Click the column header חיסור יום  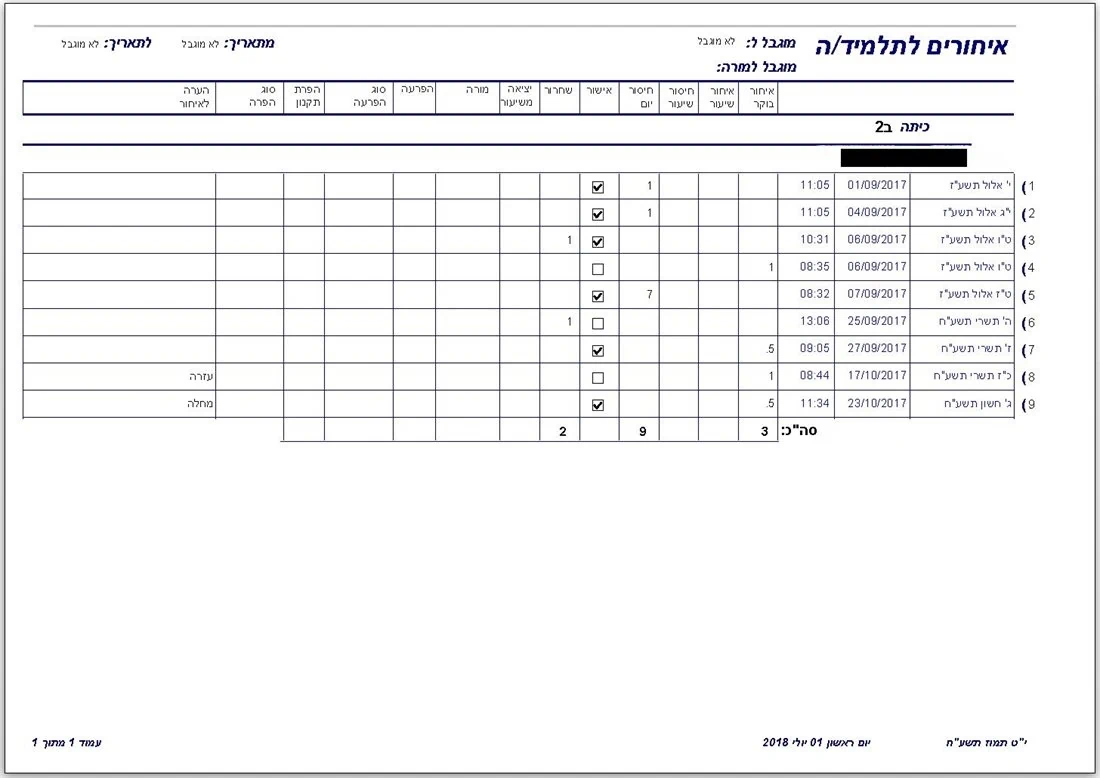(641, 97)
